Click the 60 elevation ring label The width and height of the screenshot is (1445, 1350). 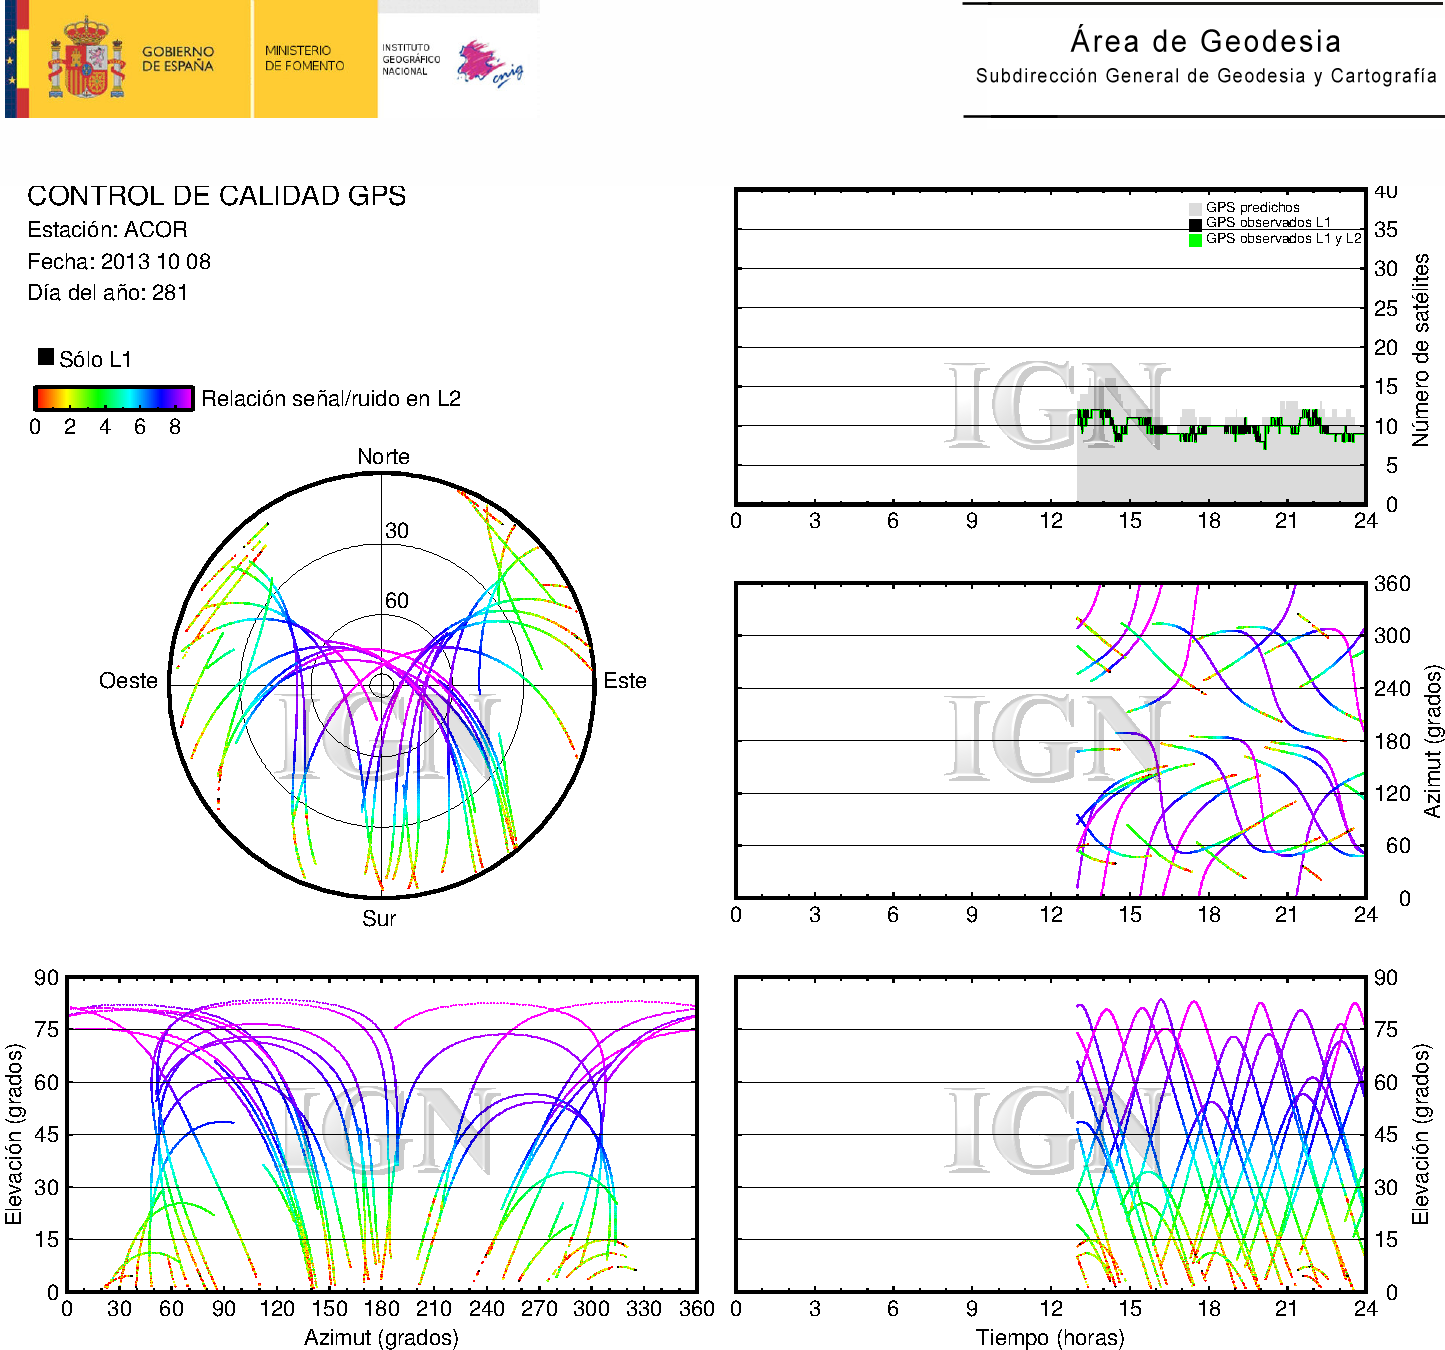(397, 601)
